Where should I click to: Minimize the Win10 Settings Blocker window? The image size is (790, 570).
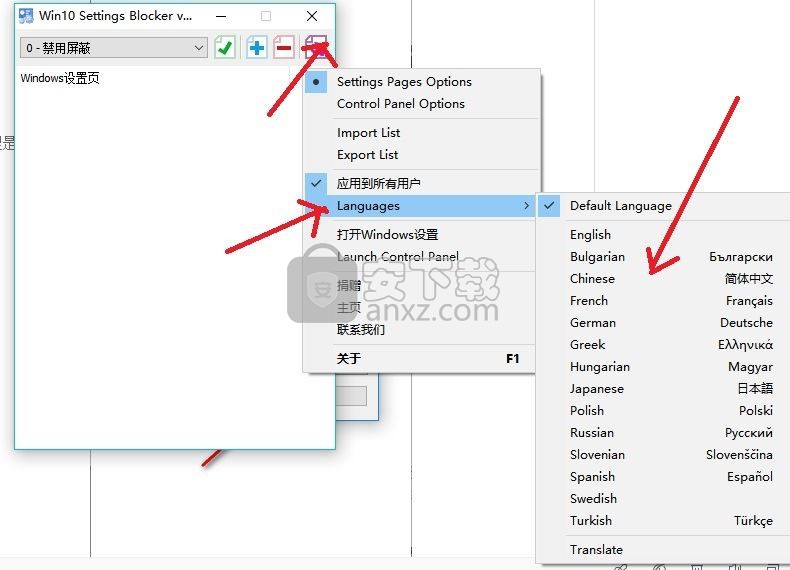coord(221,16)
